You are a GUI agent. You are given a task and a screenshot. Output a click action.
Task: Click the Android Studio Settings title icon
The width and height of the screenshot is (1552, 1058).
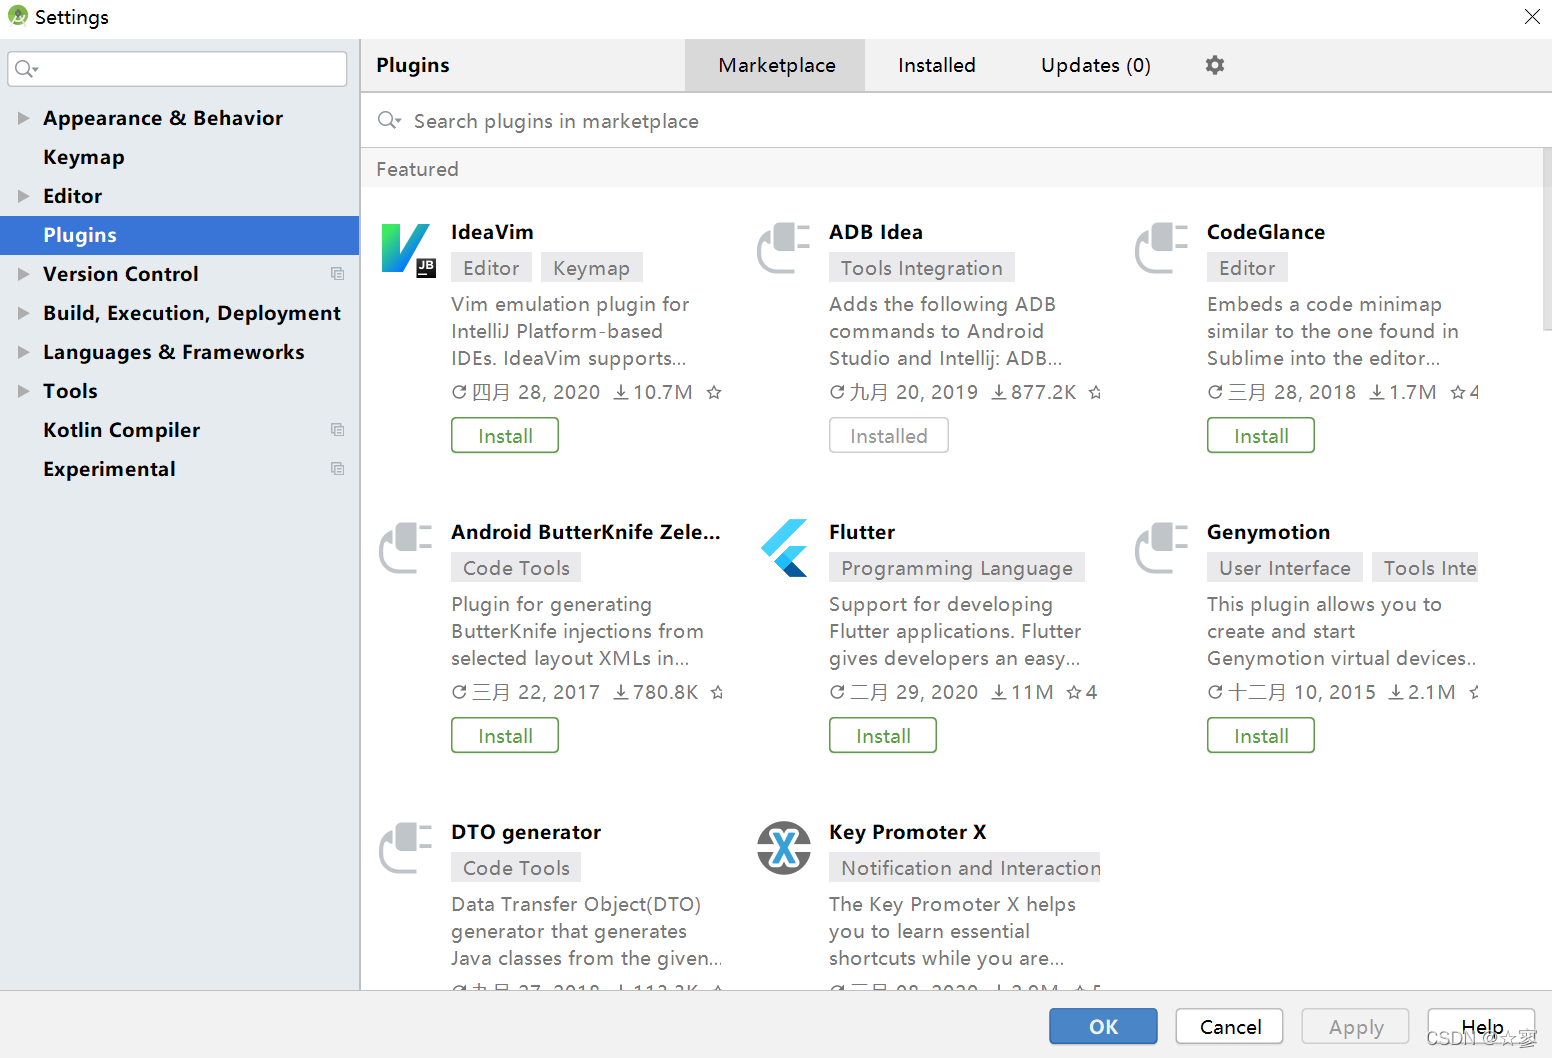(x=18, y=16)
